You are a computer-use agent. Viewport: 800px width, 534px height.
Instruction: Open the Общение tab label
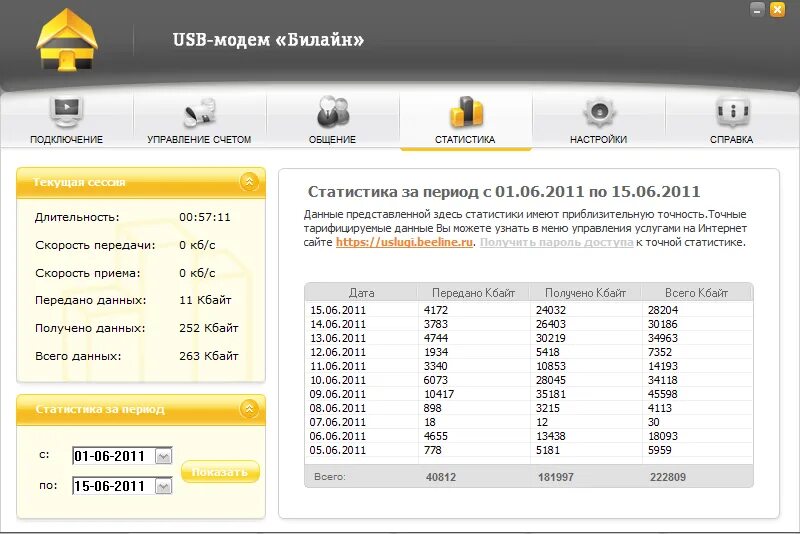(332, 139)
